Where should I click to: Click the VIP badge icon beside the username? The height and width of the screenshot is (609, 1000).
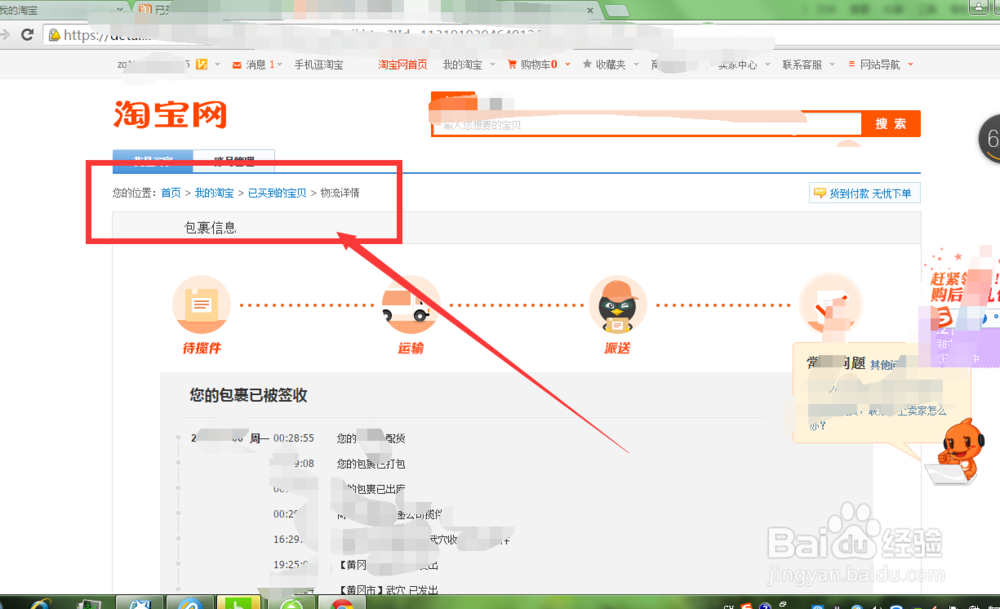click(x=202, y=64)
